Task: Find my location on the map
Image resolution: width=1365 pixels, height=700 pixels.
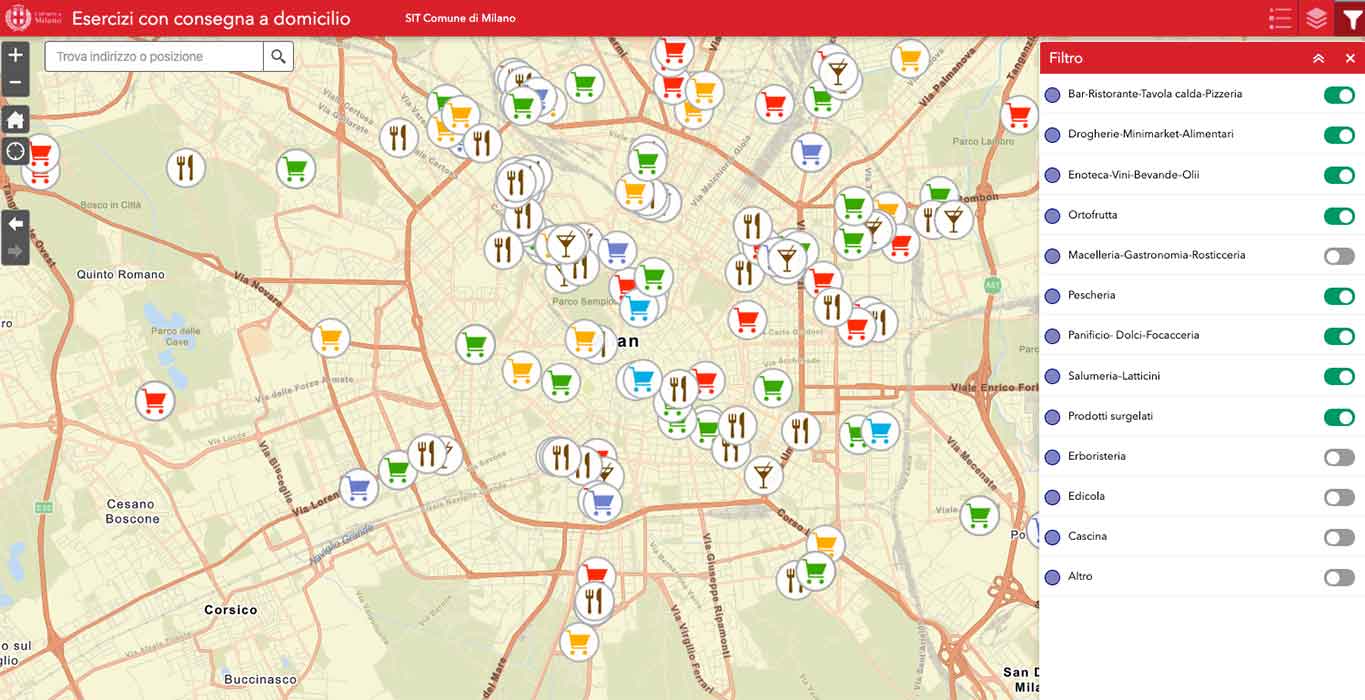Action: coord(15,152)
